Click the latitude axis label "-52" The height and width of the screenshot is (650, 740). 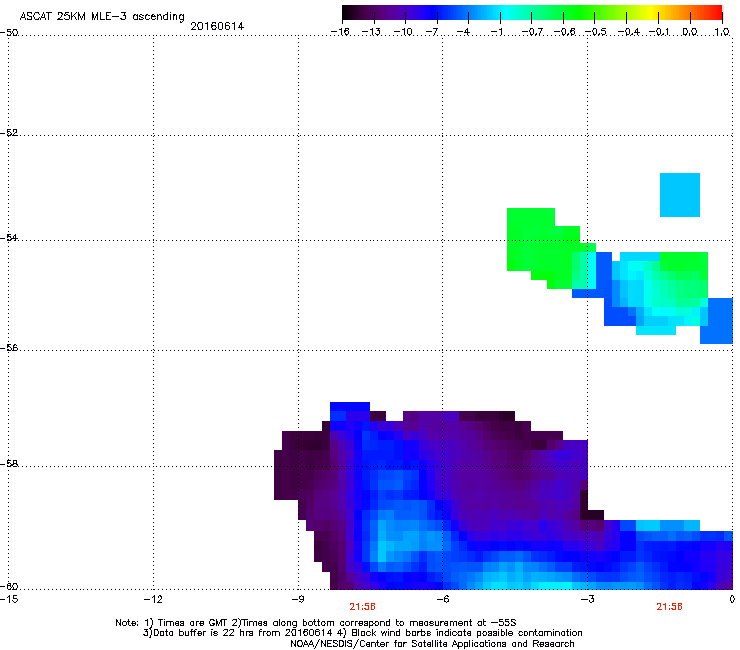[9, 133]
